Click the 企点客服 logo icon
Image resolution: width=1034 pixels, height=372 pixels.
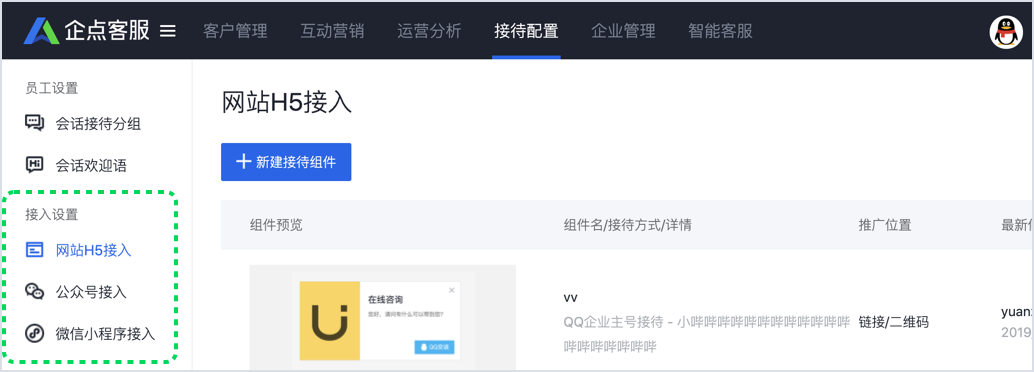pyautogui.click(x=42, y=30)
